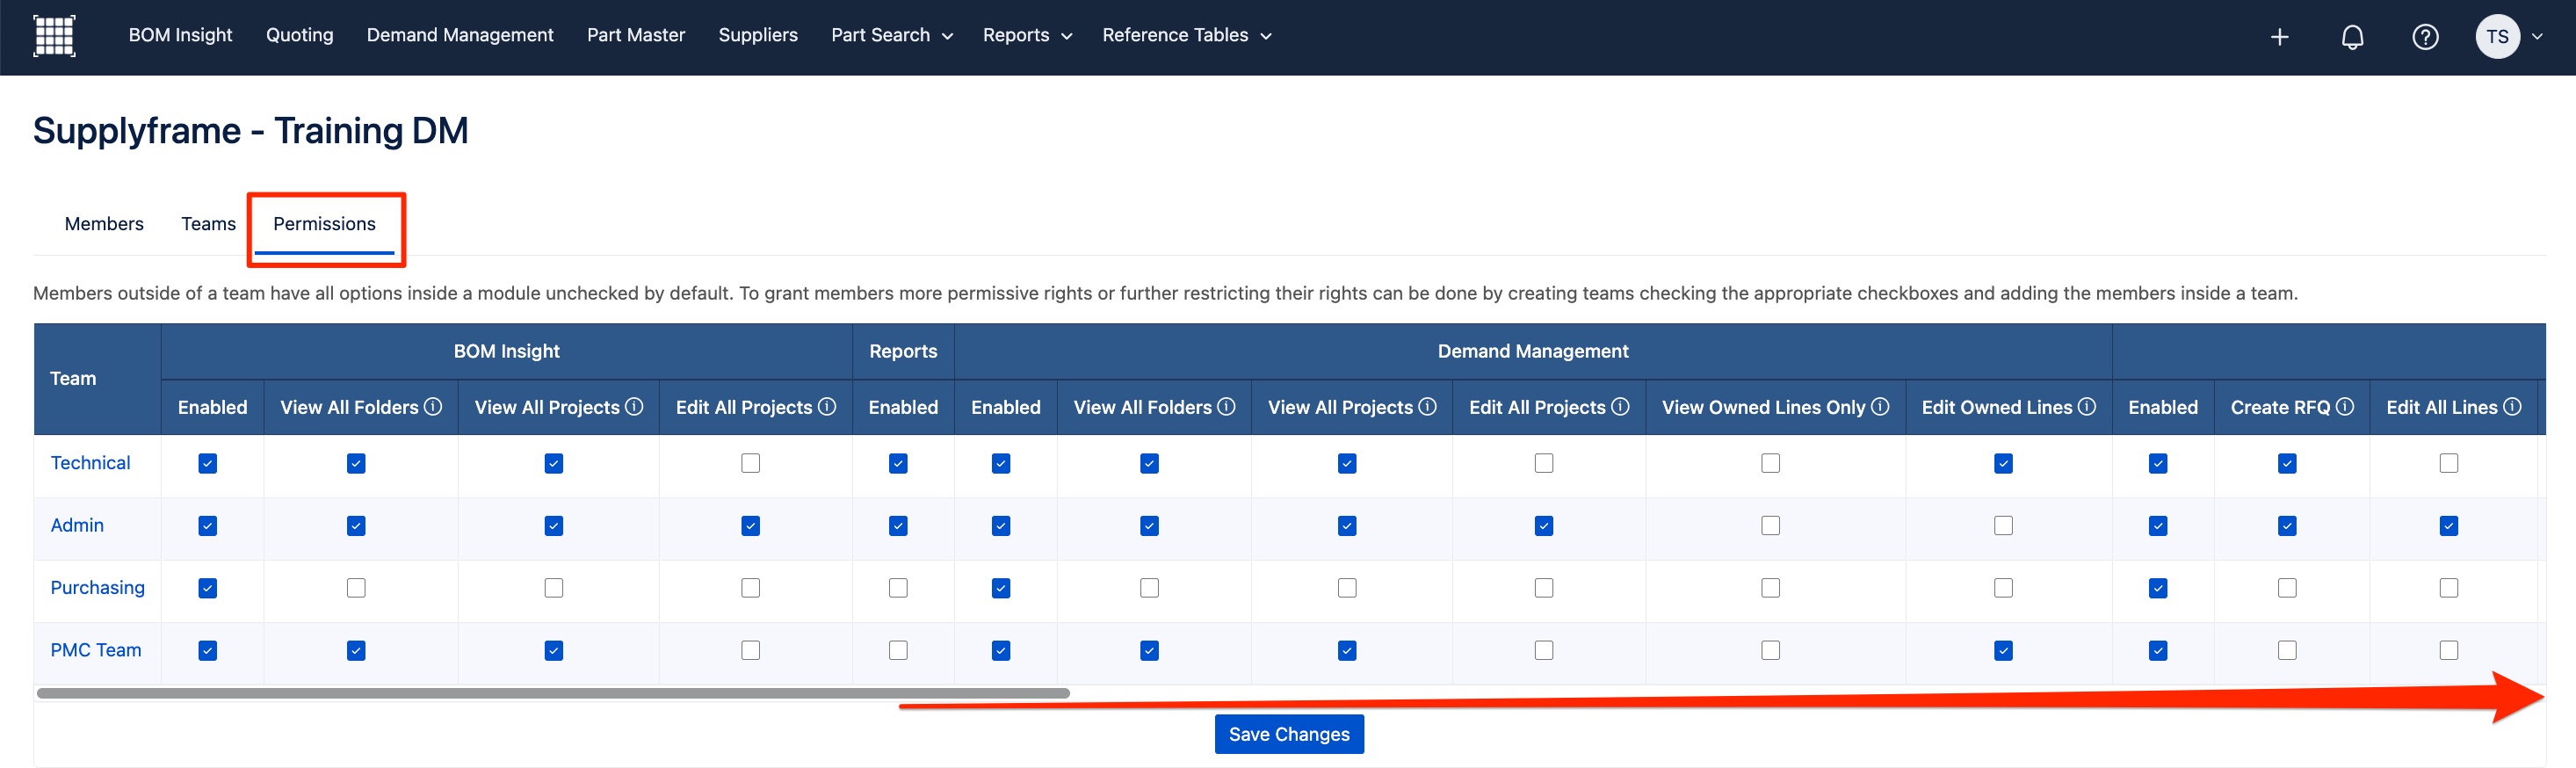Switch to the Teams tab

208,224
